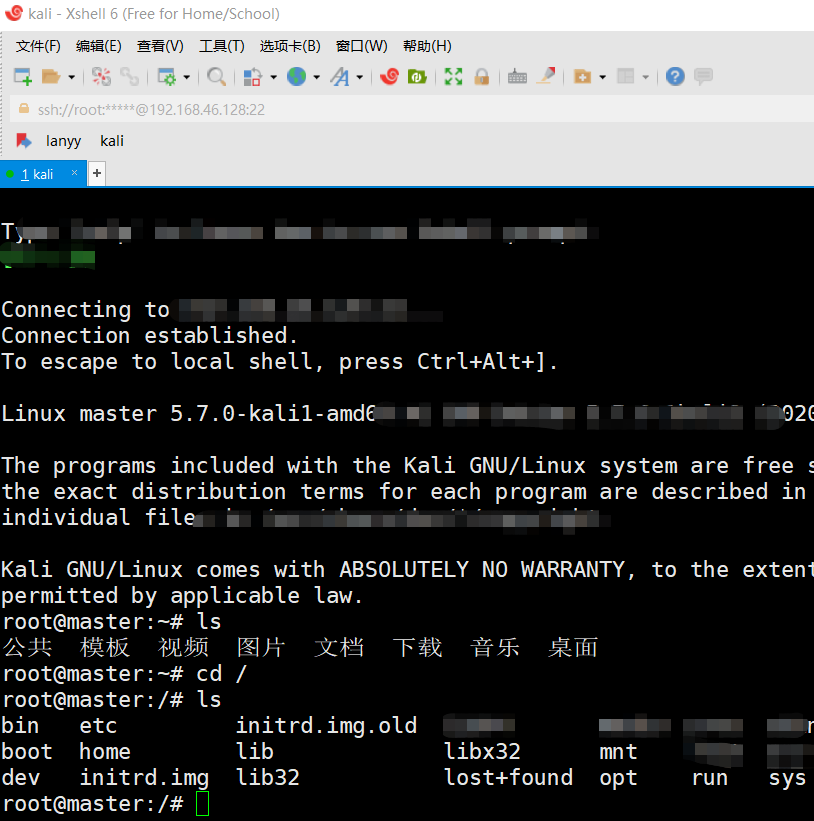Click the green terminal cursor at prompt

pos(203,804)
